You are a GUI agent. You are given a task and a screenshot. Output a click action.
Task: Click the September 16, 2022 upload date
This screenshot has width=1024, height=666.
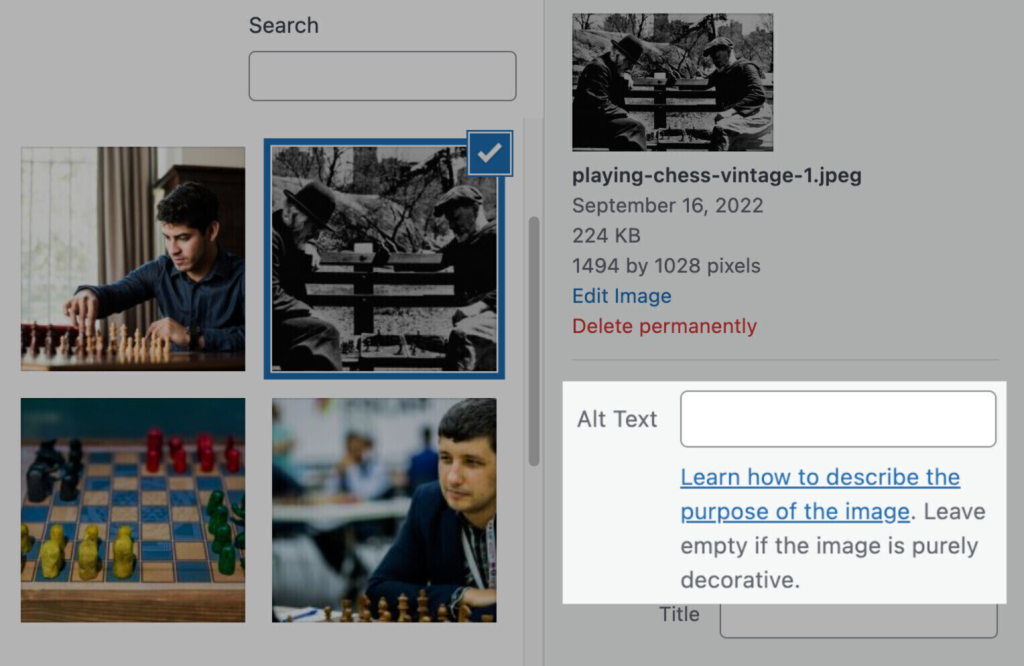(667, 206)
